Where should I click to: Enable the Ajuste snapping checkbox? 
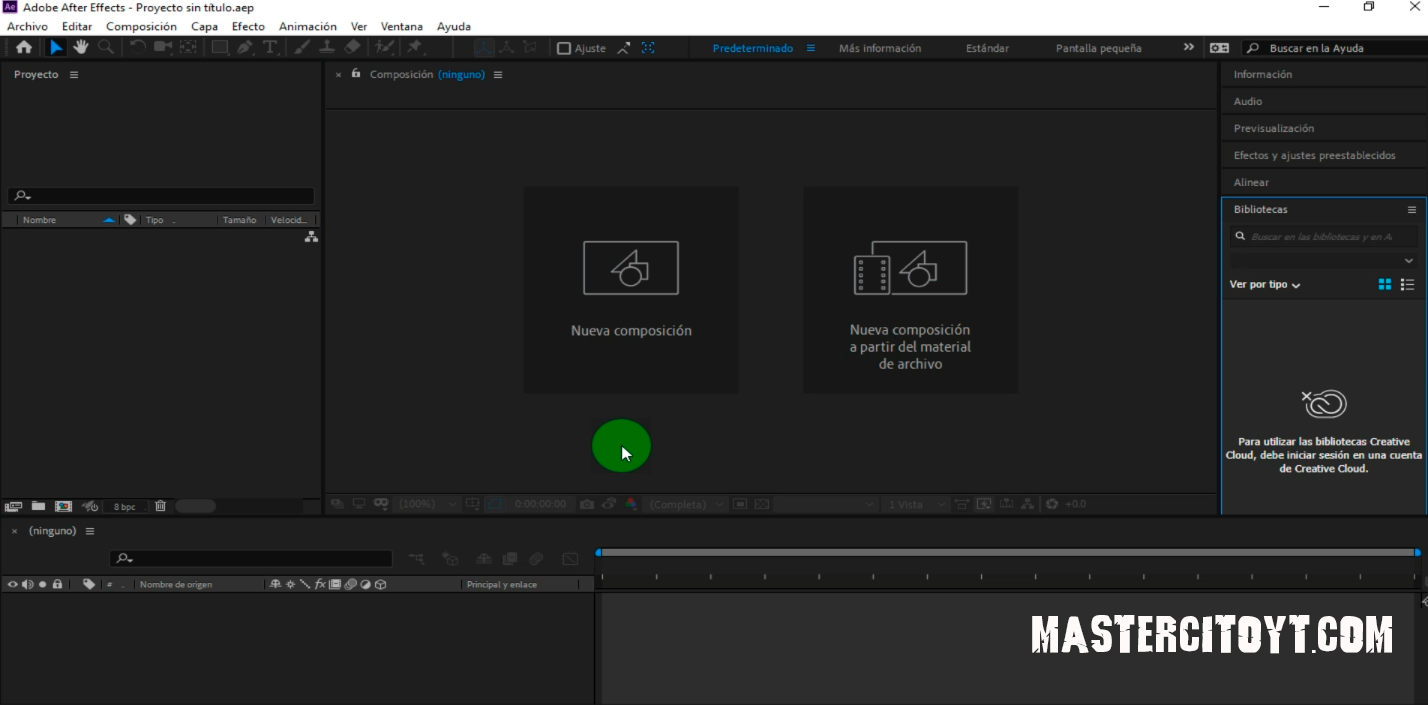coord(564,48)
